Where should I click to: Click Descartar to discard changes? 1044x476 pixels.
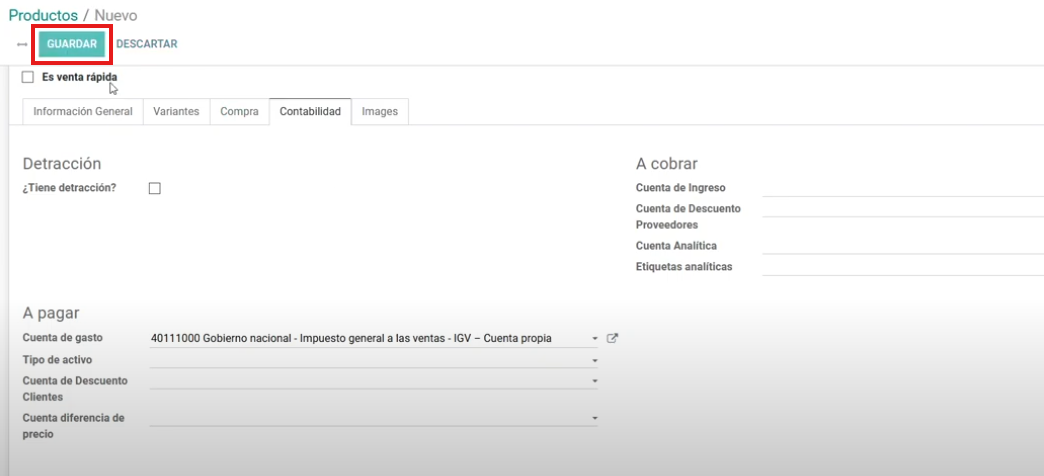click(147, 44)
